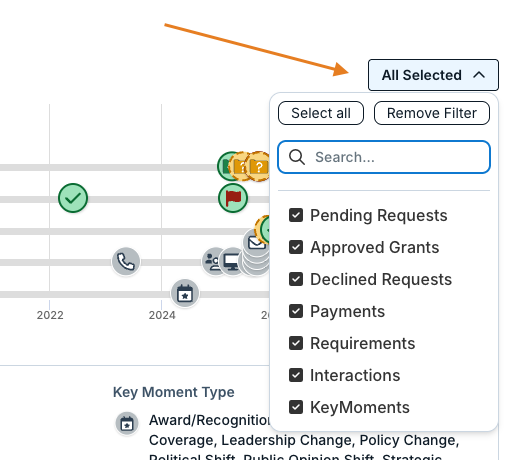Select the envelope email interaction icon
The image size is (513, 460).
click(255, 242)
